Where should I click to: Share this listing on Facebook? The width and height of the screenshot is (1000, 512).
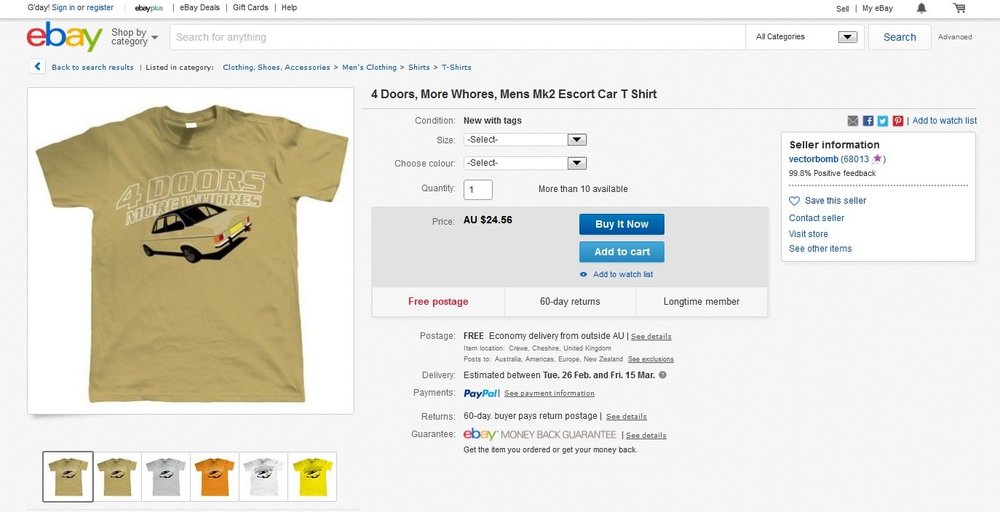click(x=868, y=121)
